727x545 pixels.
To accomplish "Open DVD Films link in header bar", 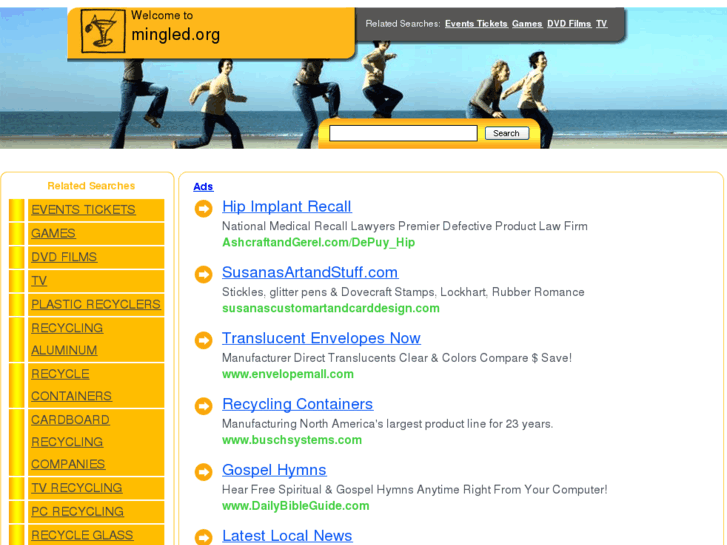I will [x=569, y=24].
